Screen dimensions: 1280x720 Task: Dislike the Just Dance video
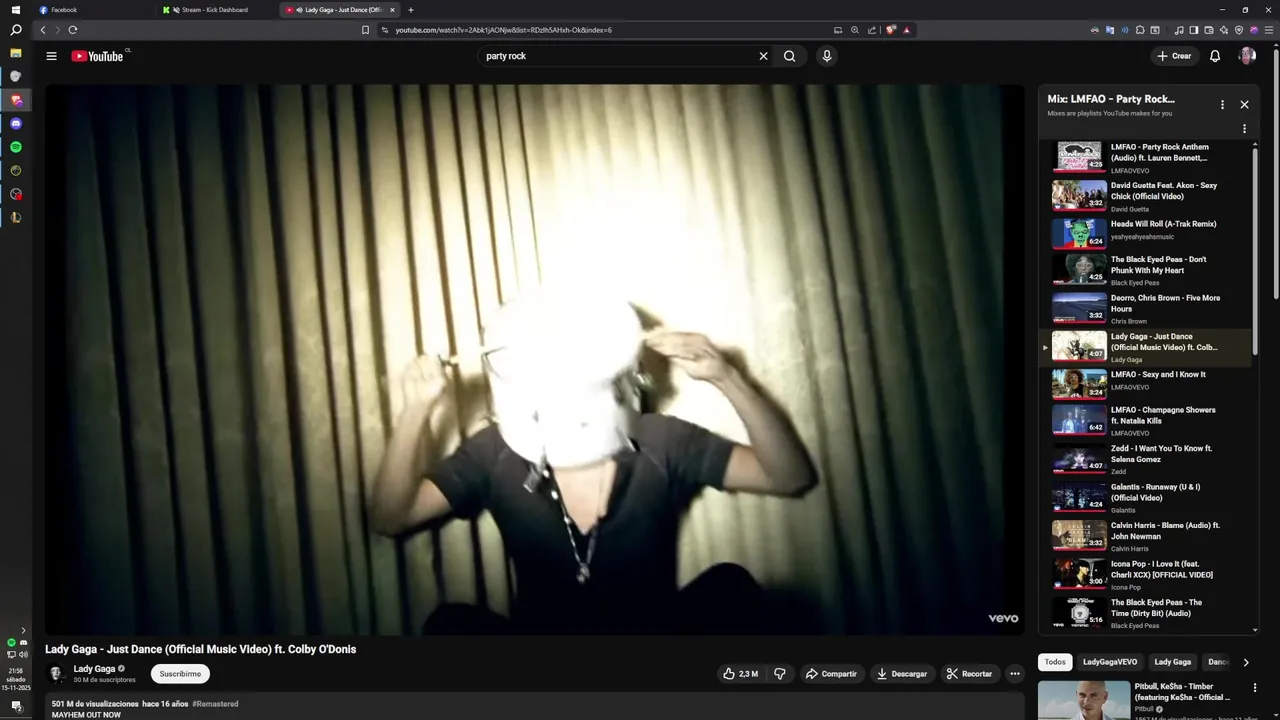pos(780,674)
